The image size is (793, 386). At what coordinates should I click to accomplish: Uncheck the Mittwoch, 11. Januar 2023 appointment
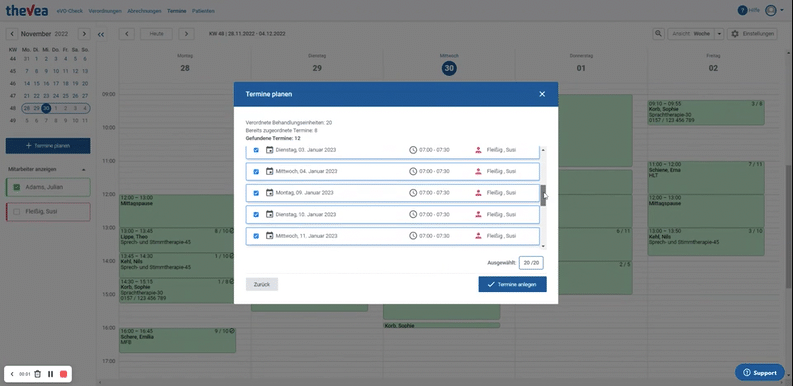point(256,236)
